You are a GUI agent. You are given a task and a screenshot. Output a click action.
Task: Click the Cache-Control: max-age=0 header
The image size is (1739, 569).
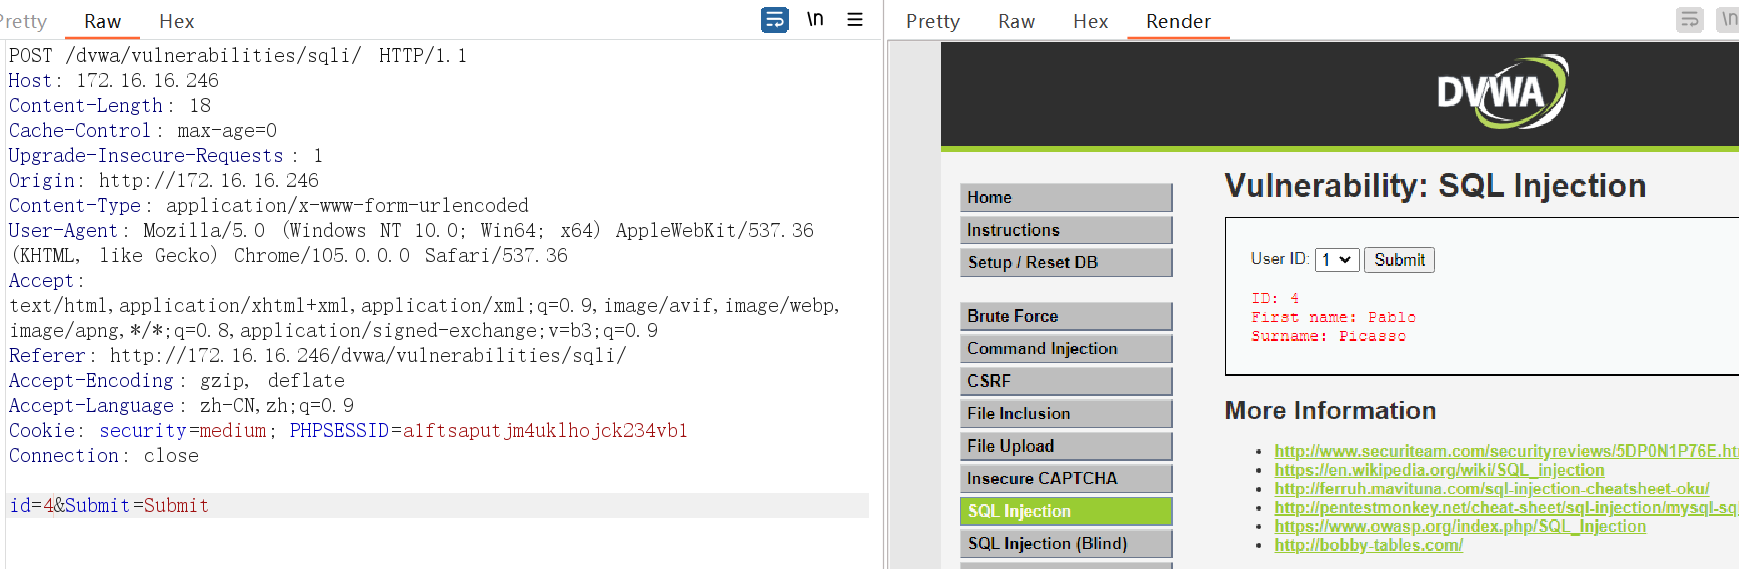point(143,130)
